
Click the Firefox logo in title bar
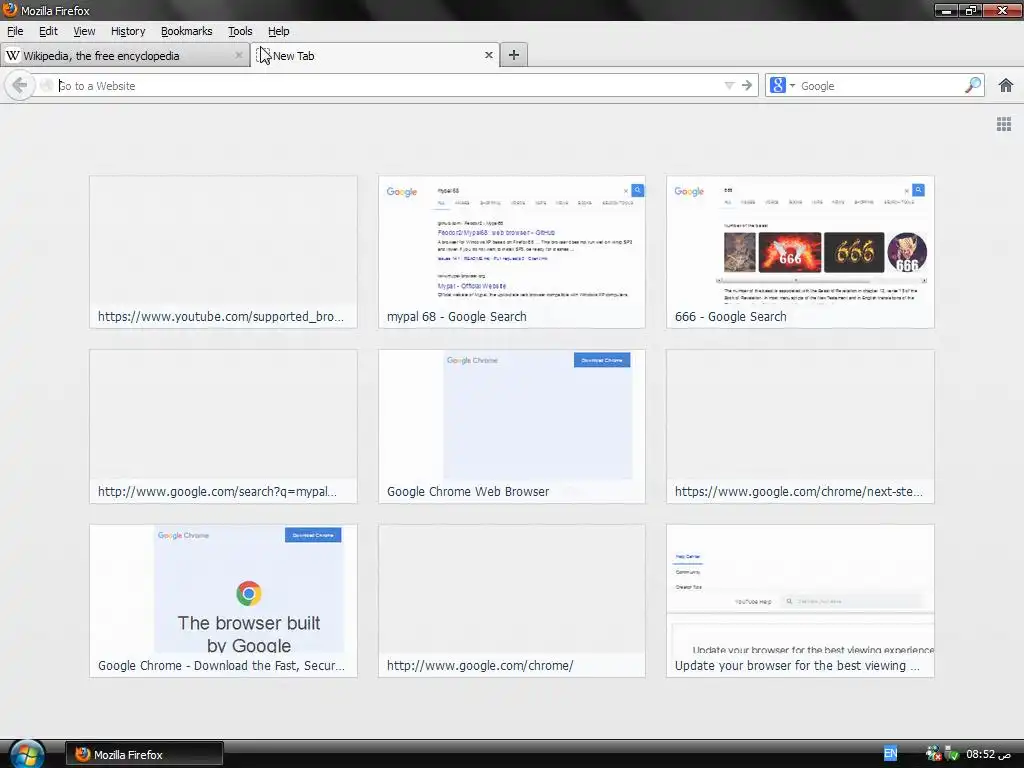pos(10,10)
